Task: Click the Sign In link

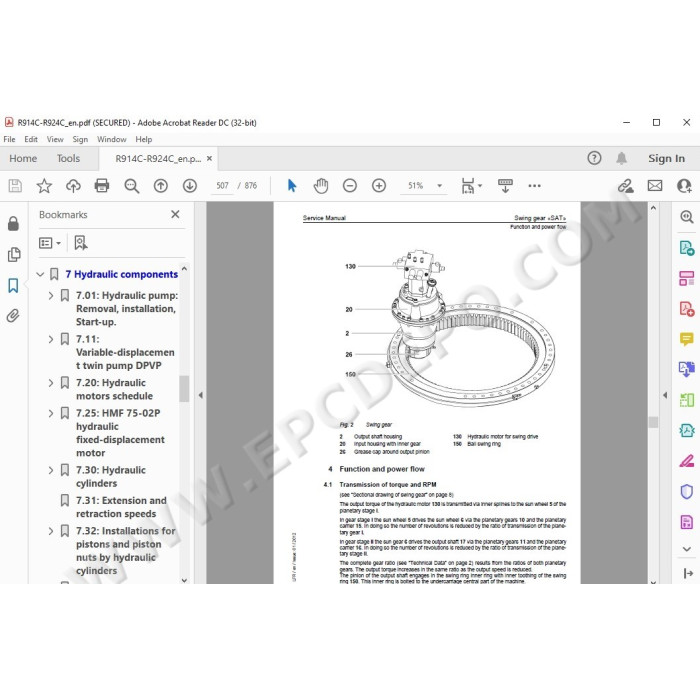Action: click(667, 158)
